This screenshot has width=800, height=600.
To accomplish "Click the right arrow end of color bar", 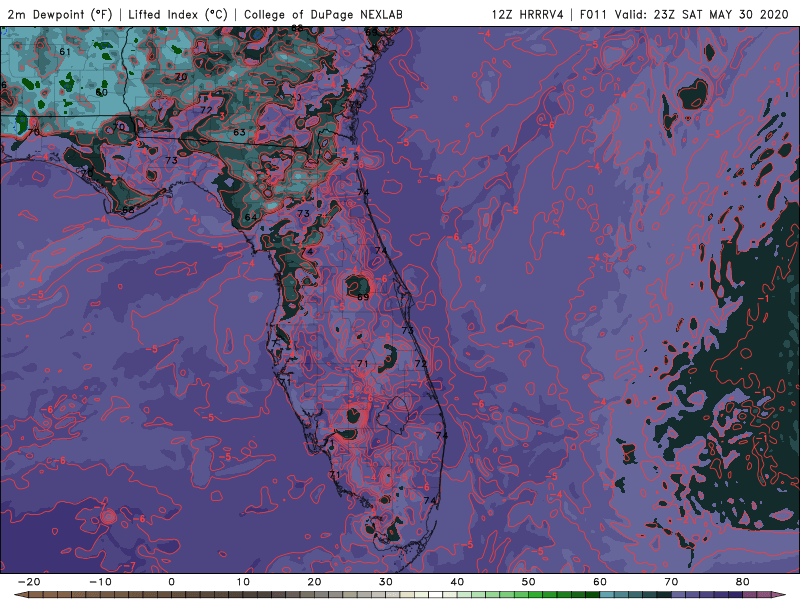I will 779,595.
